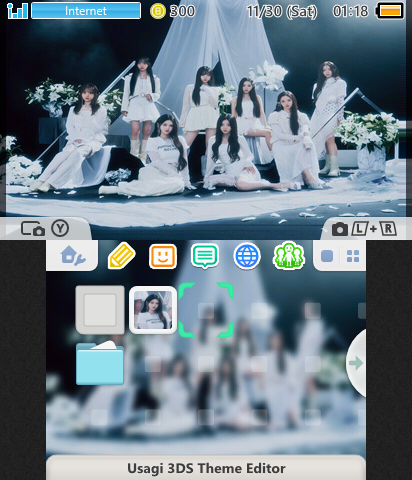The width and height of the screenshot is (412, 480).
Task: Open the green Miiverse people icon
Action: 289,256
